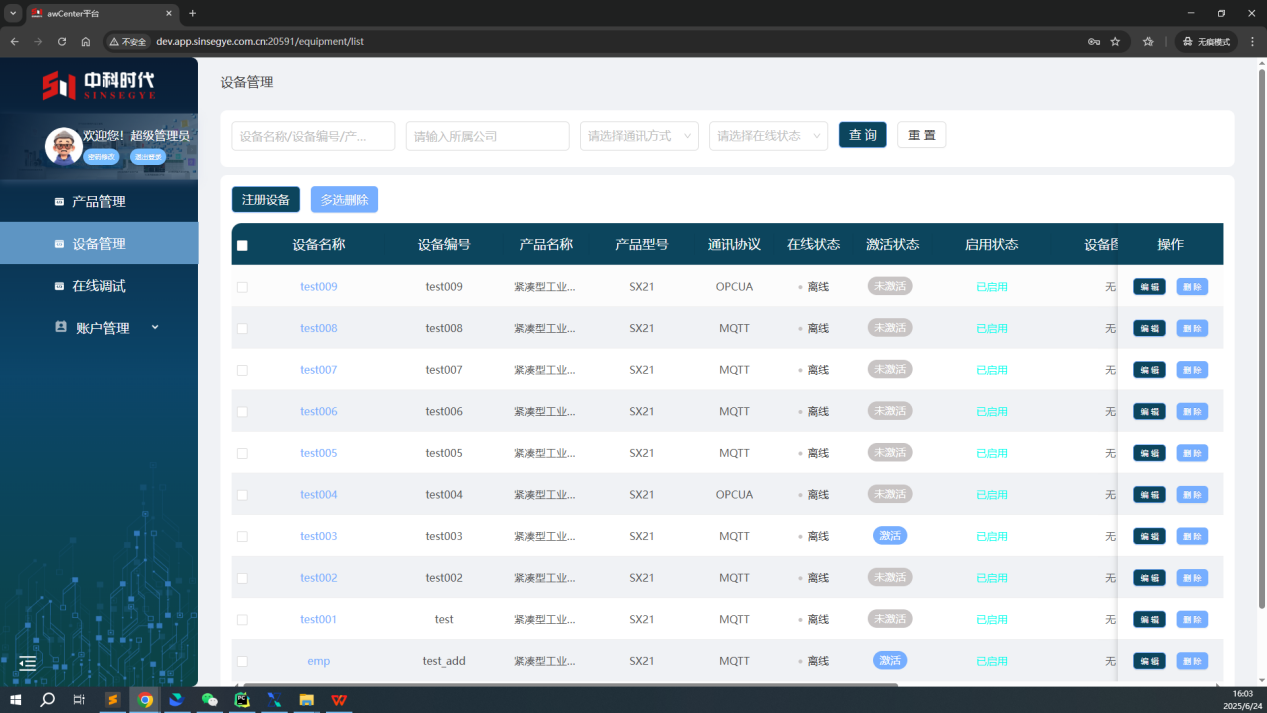Click the 注册设备 button
Image resolution: width=1267 pixels, height=713 pixels.
pos(266,200)
